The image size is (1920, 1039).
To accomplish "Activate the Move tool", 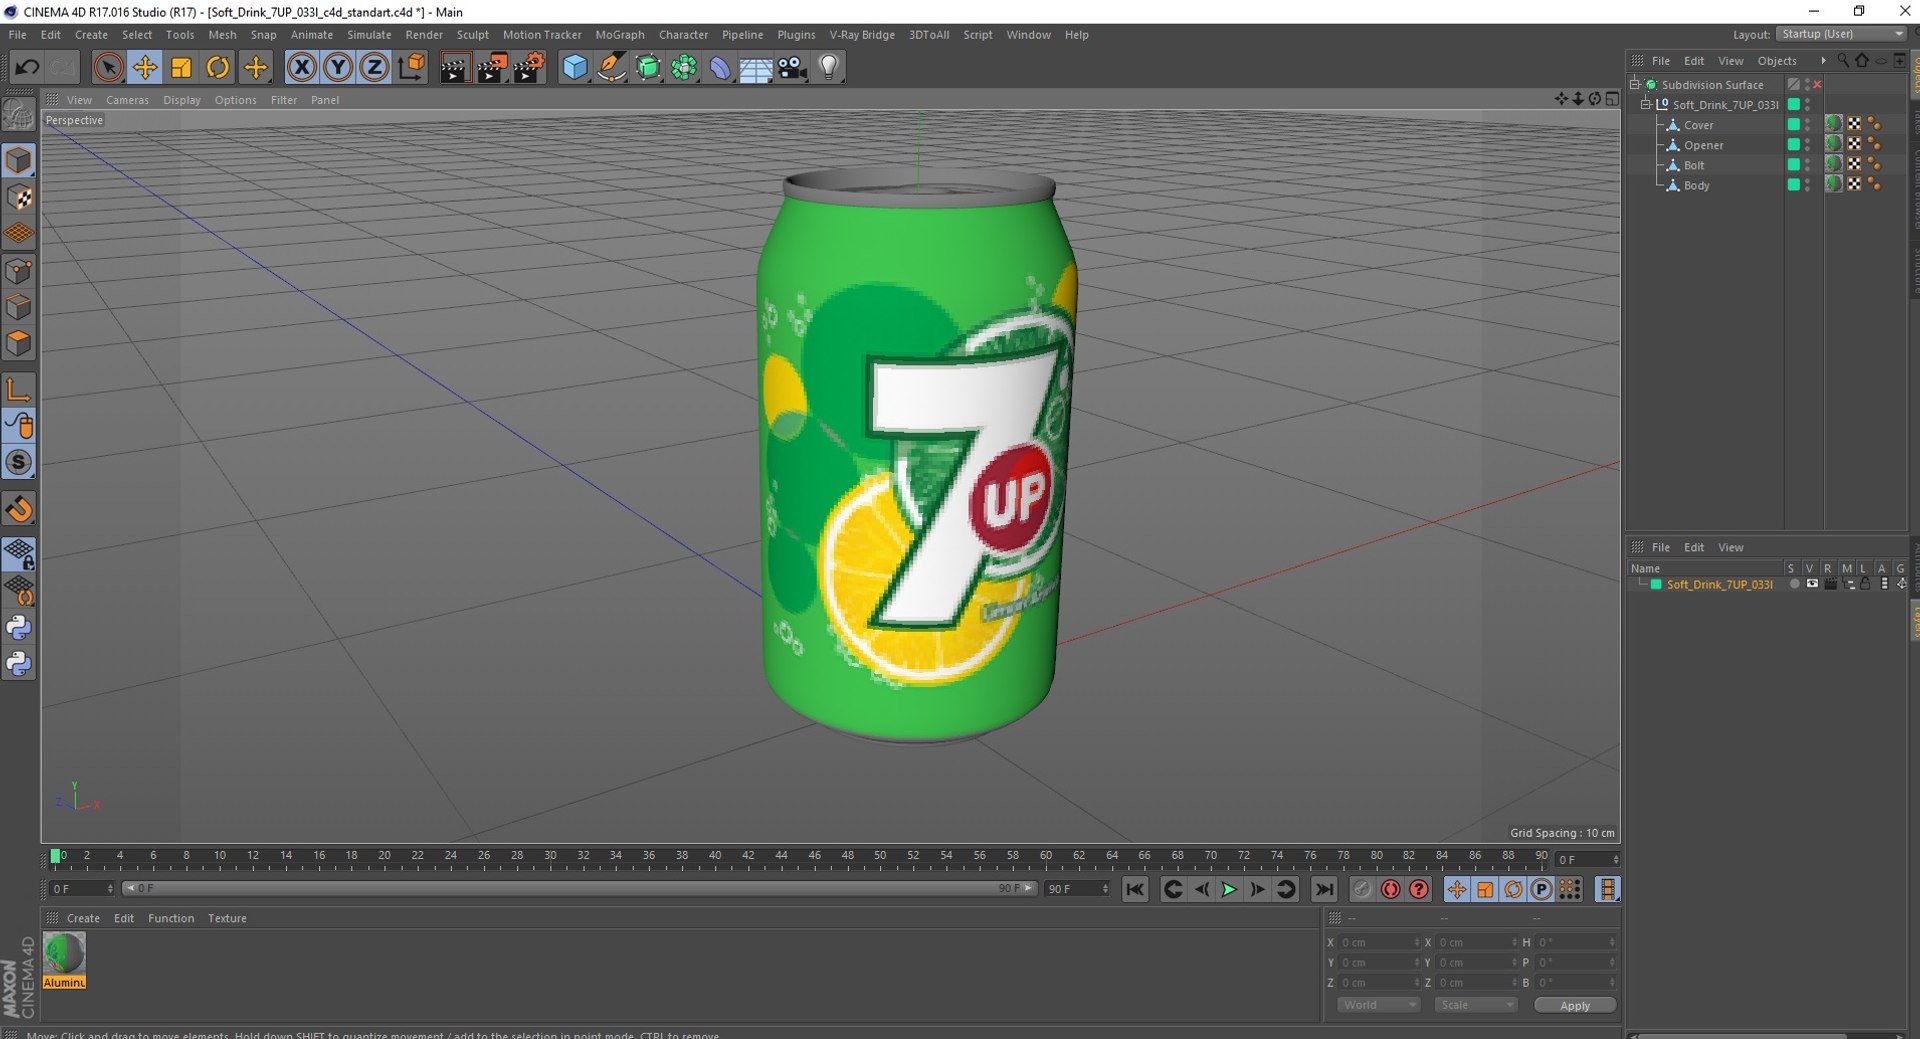I will [x=145, y=67].
